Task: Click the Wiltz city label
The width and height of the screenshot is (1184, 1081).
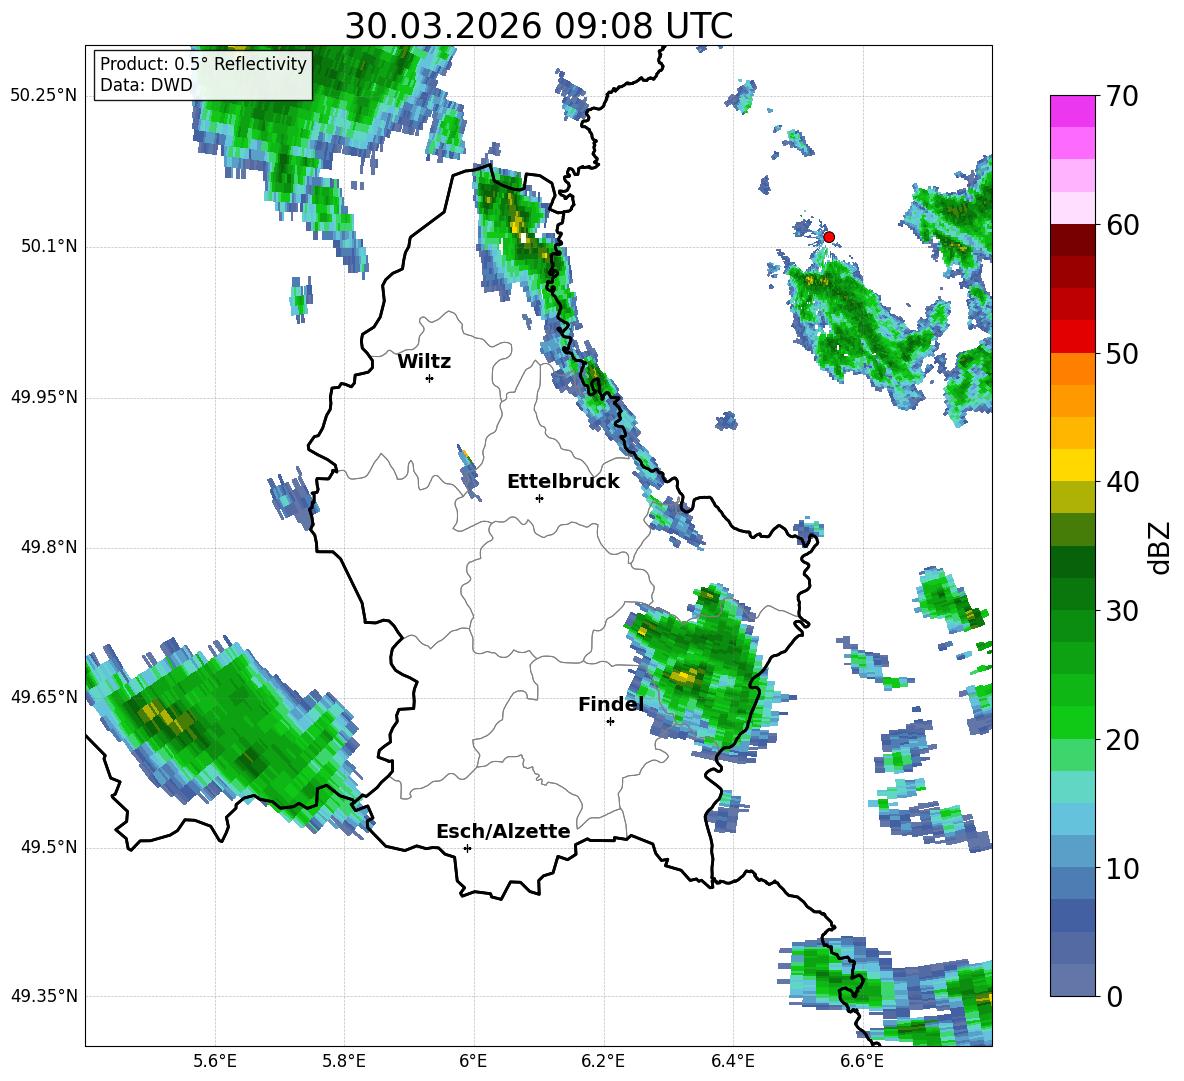Action: 424,362
